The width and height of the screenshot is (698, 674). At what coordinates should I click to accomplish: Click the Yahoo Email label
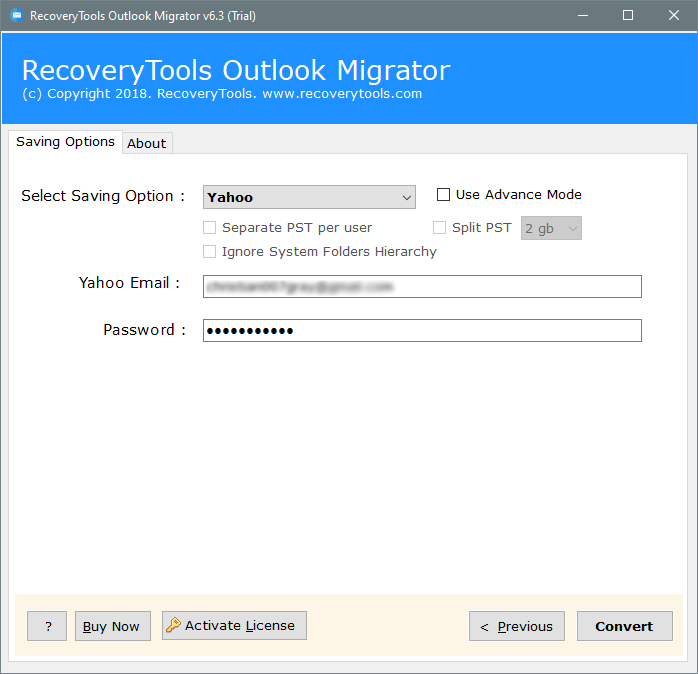tap(130, 283)
